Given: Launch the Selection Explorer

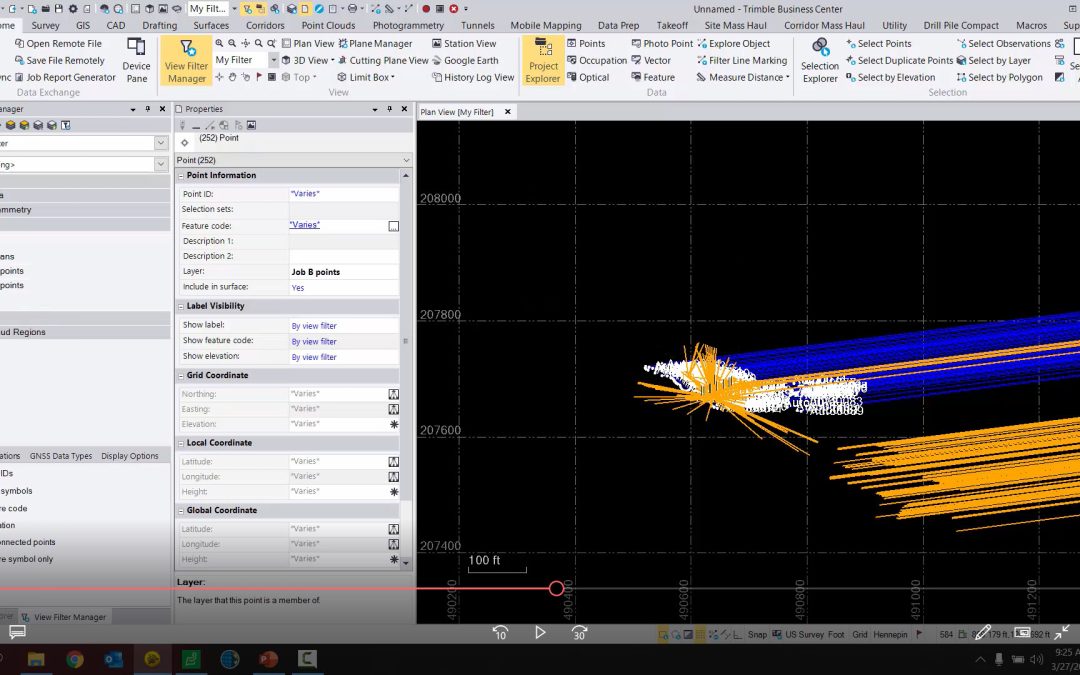Looking at the screenshot, I should pos(820,61).
